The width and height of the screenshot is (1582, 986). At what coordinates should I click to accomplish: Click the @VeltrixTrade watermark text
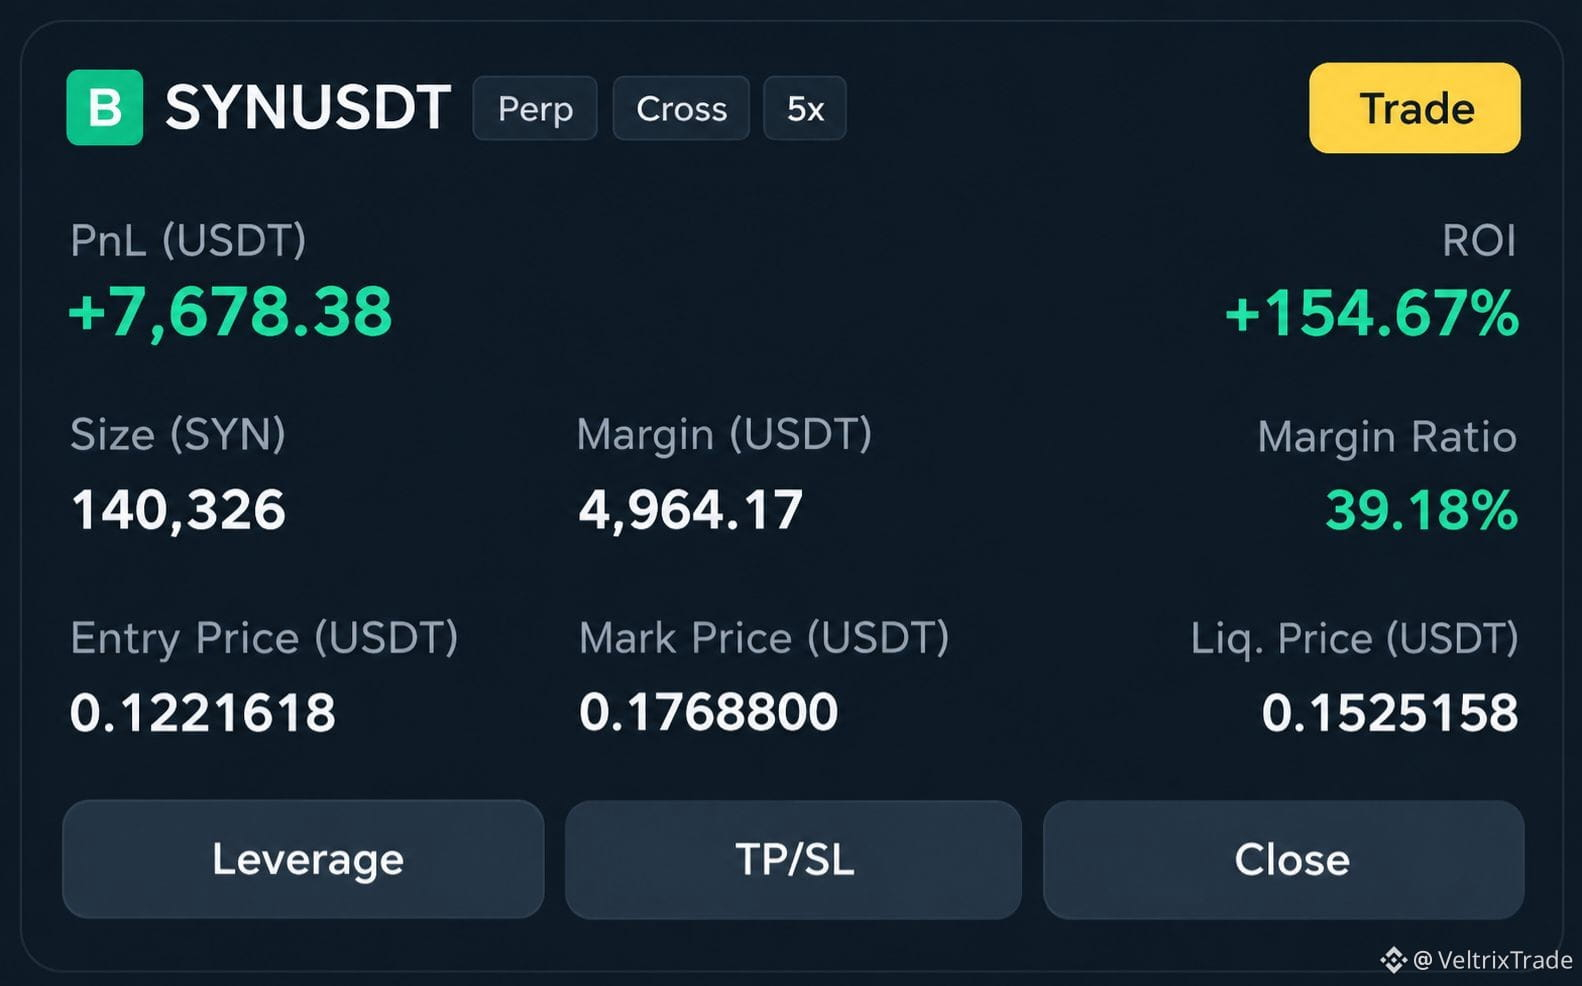[x=1493, y=960]
